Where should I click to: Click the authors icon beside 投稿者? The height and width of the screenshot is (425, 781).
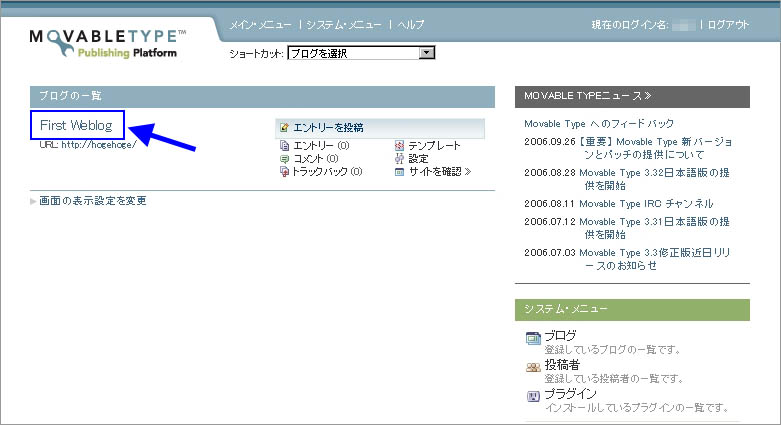[533, 368]
